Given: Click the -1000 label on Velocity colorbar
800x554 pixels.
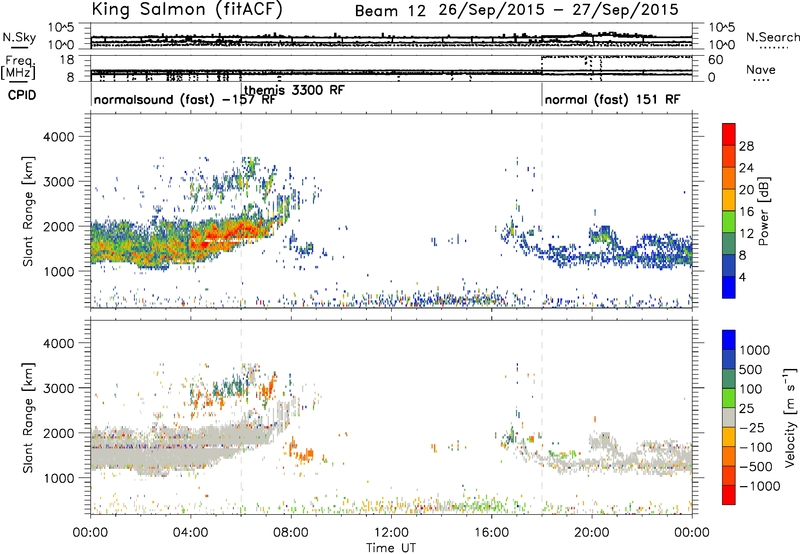Looking at the screenshot, I should [x=760, y=486].
